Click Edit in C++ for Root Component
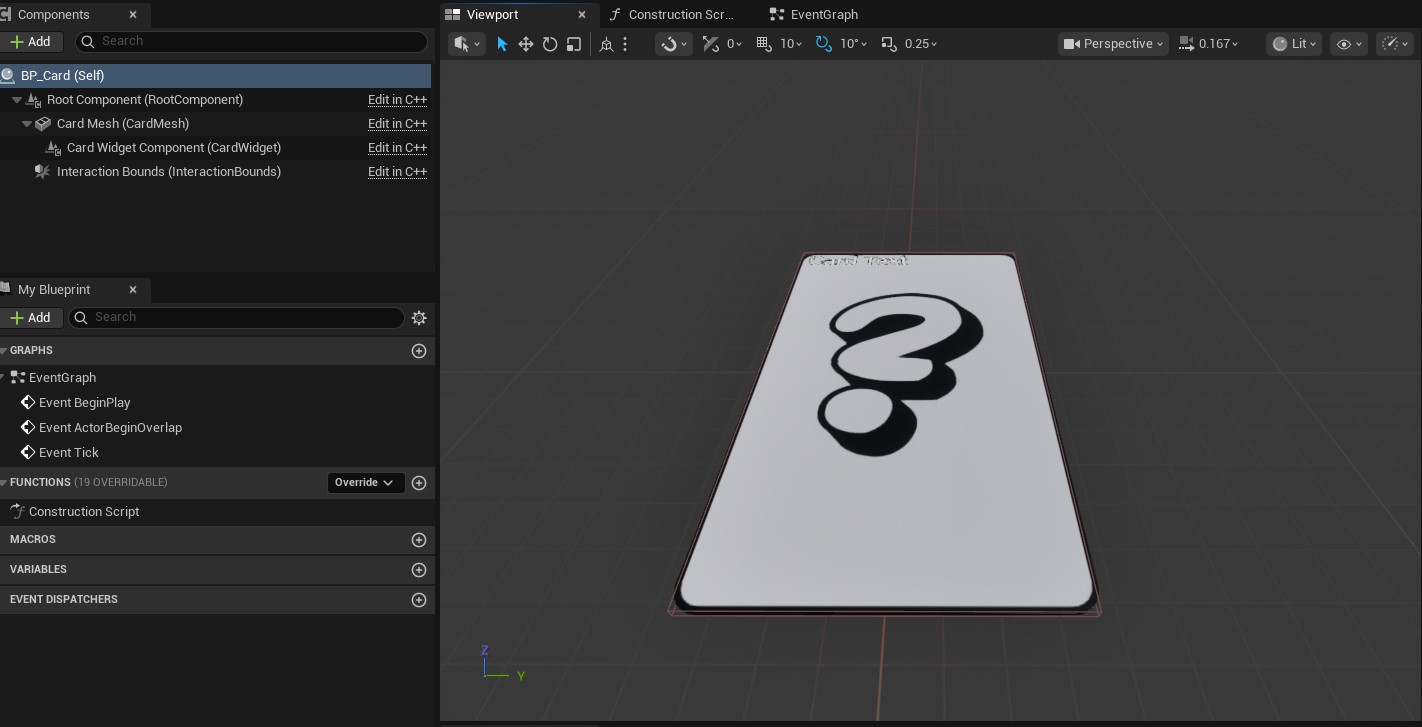Viewport: 1422px width, 727px height. pyautogui.click(x=397, y=100)
